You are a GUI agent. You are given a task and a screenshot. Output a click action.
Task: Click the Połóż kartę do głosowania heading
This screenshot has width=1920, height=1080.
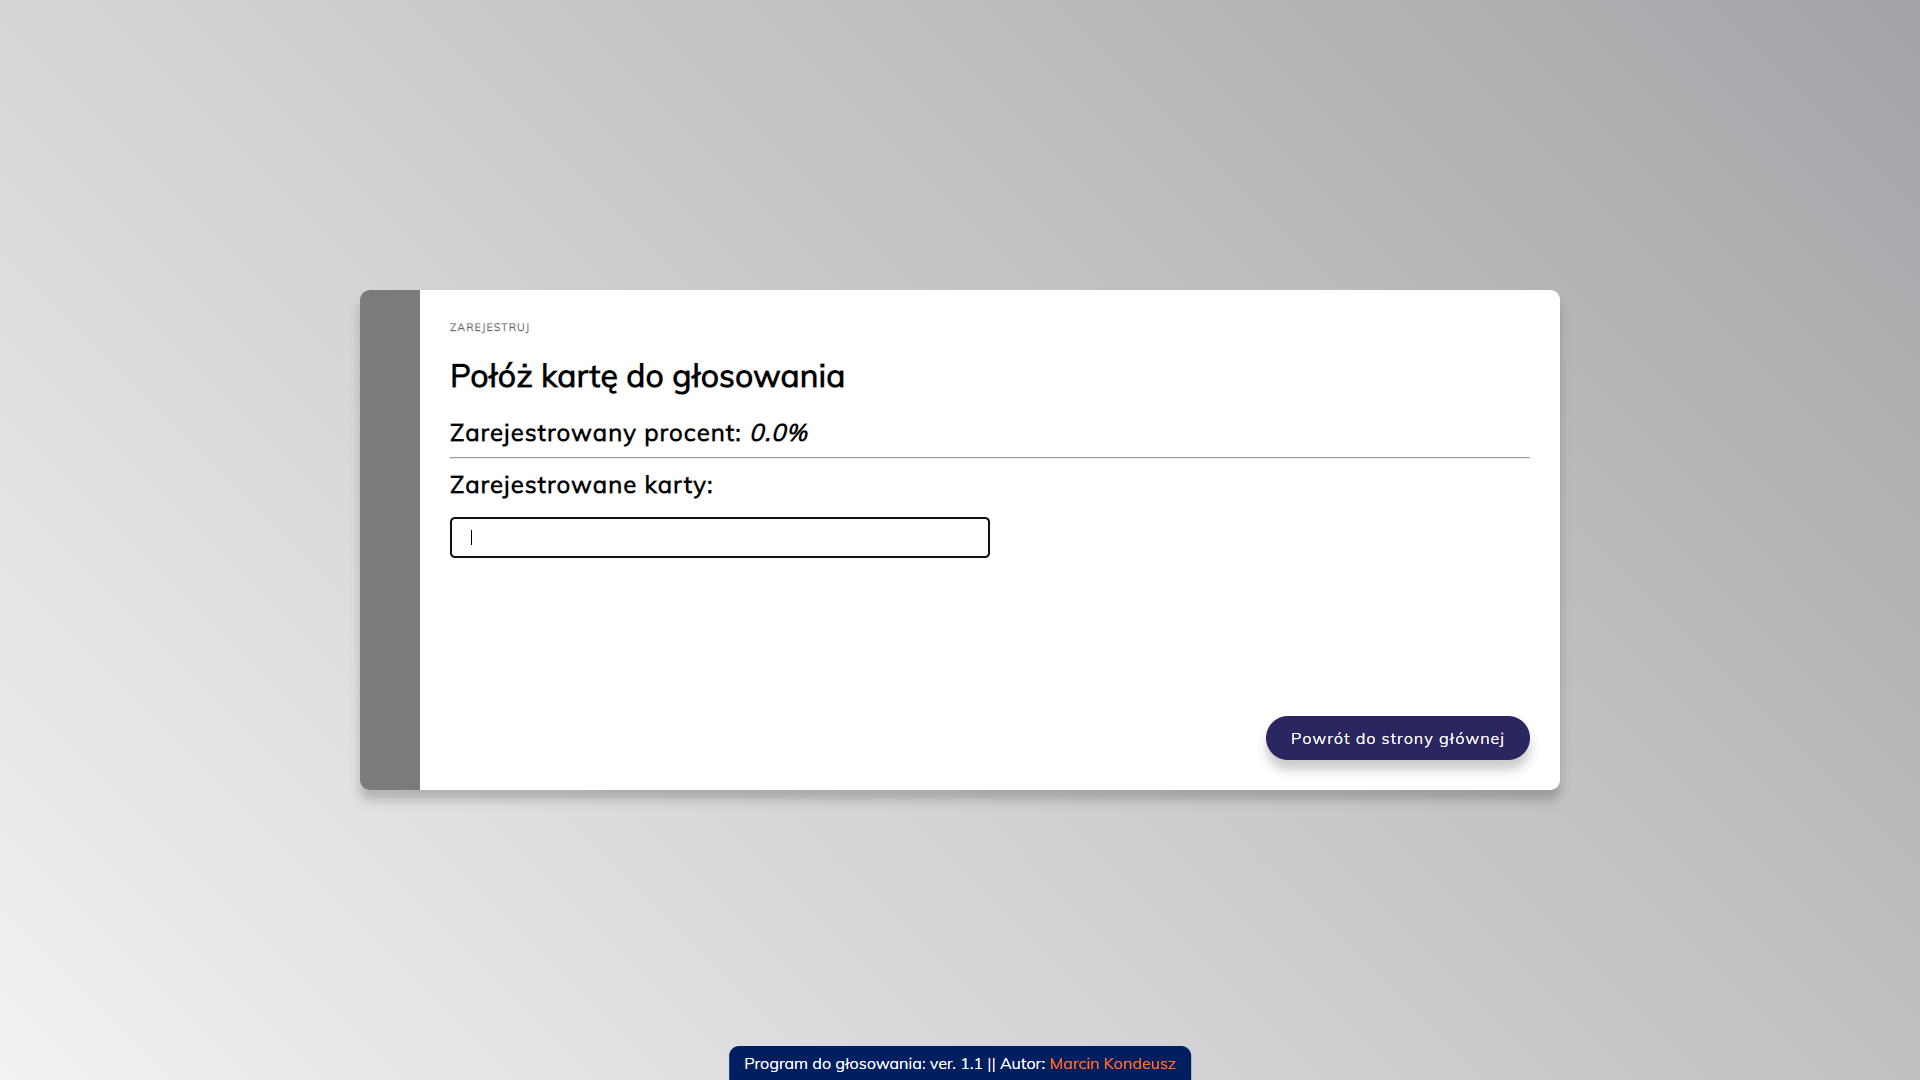tap(647, 377)
